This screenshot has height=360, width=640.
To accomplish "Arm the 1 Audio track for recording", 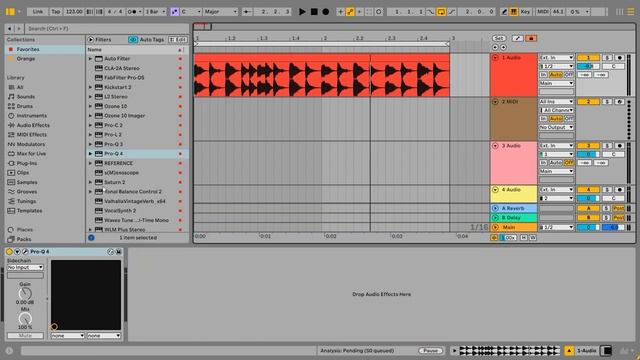I will [619, 58].
